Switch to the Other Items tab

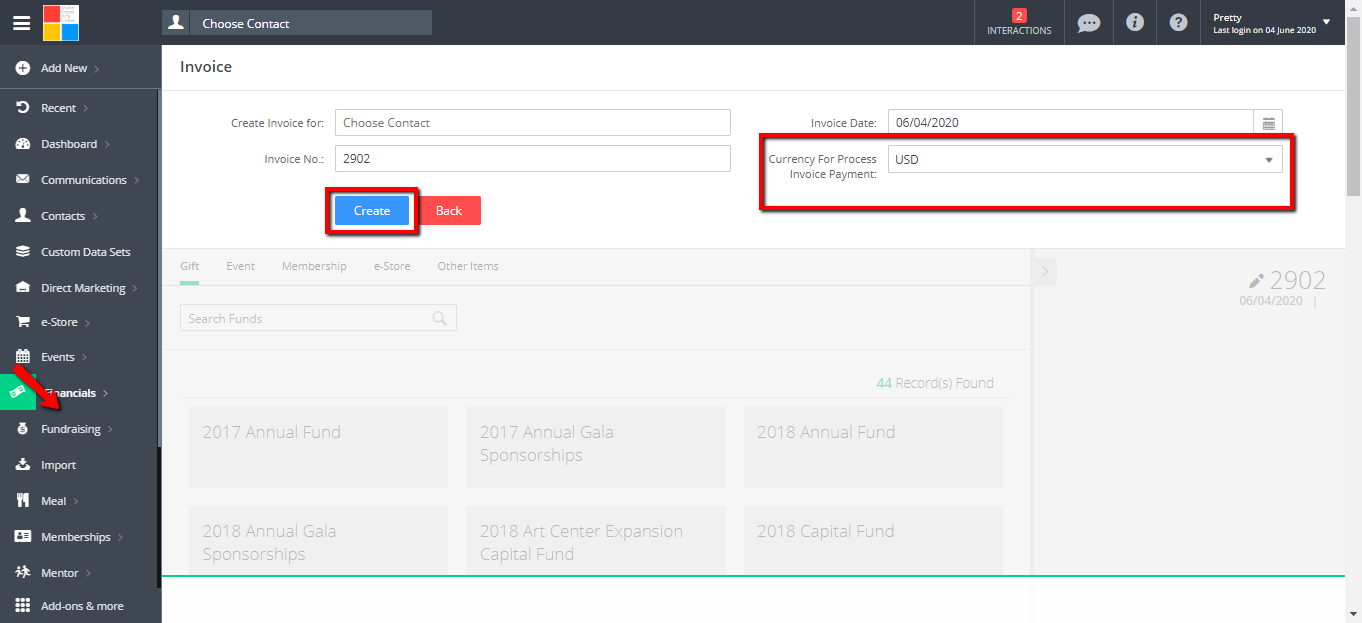point(468,266)
